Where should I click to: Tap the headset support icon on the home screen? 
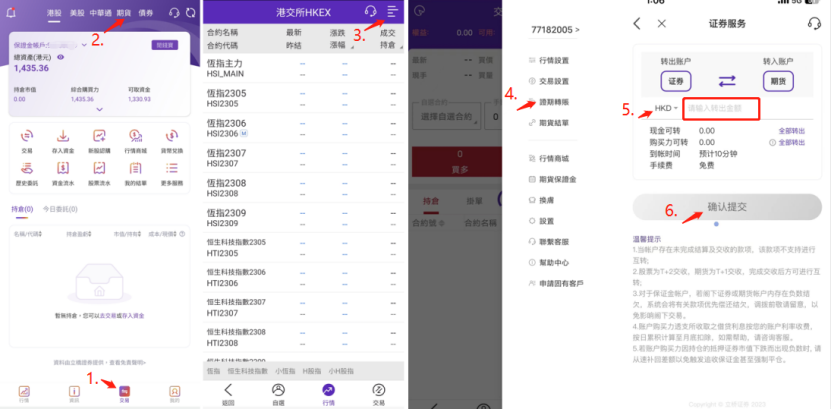click(174, 13)
